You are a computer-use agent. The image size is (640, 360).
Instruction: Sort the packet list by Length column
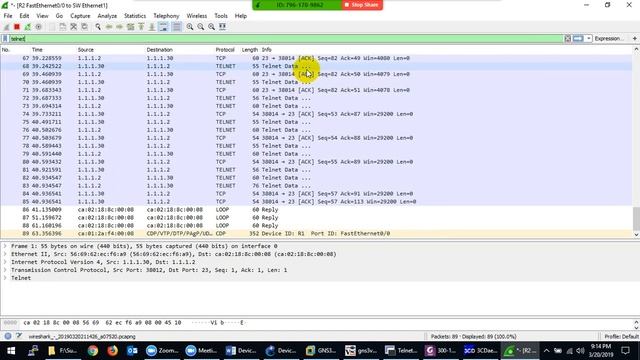(x=249, y=50)
